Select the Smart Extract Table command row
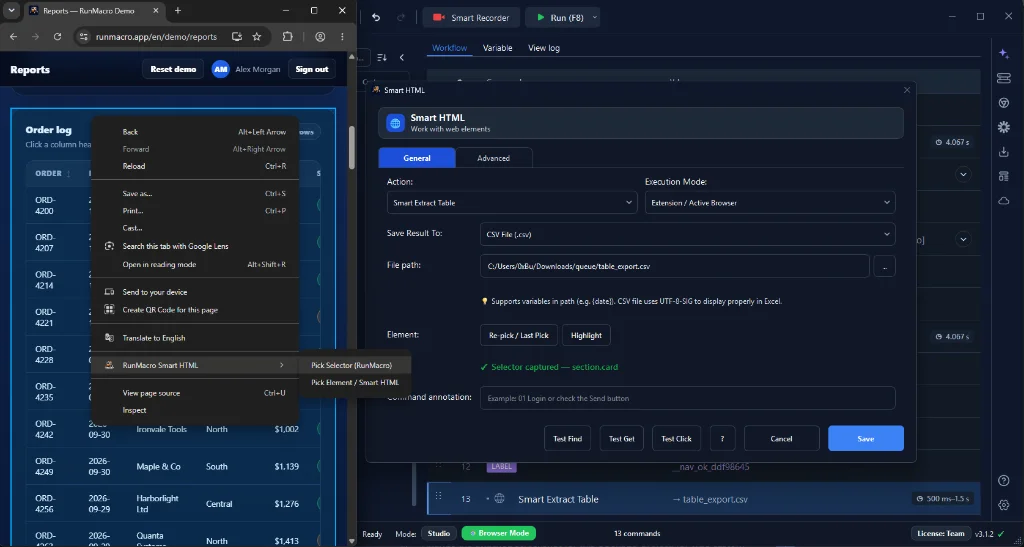The width and height of the screenshot is (1024, 547). (x=704, y=499)
